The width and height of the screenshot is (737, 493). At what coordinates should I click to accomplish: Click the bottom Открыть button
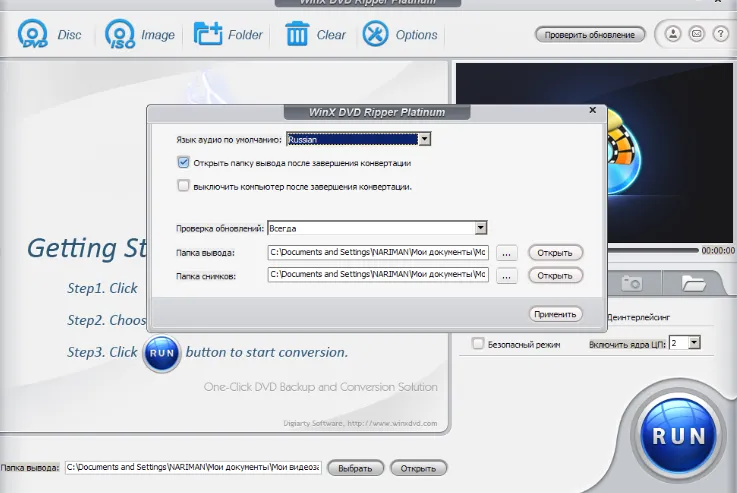pos(418,468)
